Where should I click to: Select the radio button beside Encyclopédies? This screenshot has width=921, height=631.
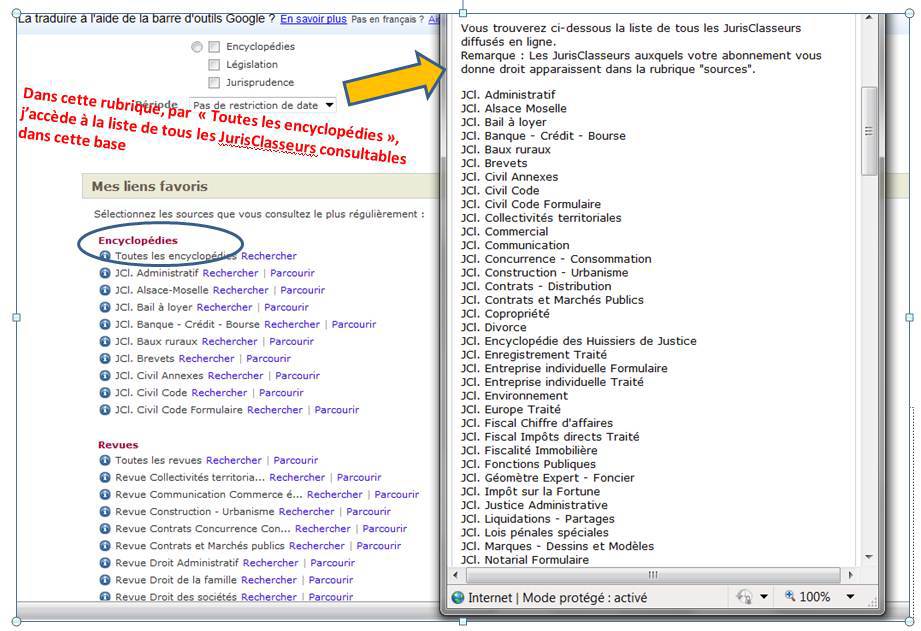[196, 47]
